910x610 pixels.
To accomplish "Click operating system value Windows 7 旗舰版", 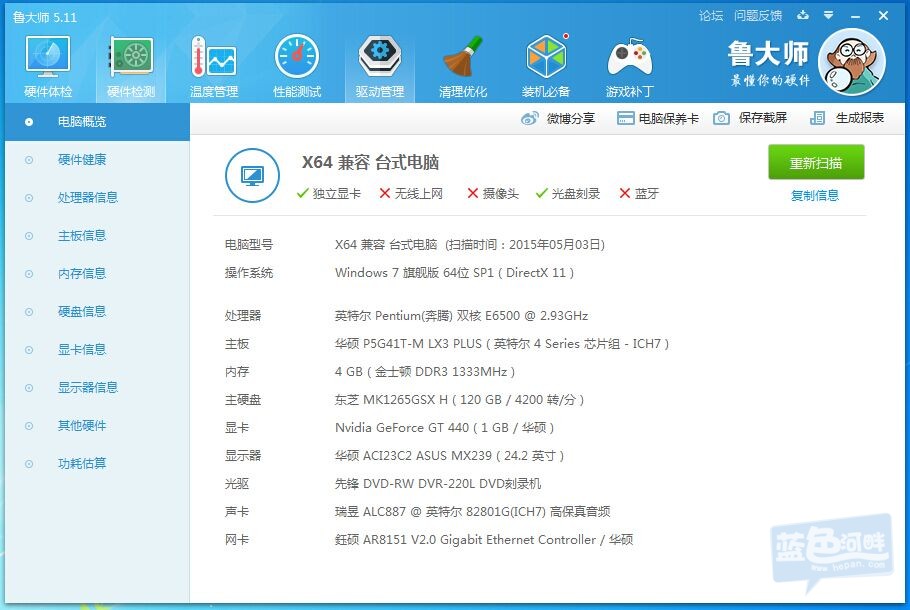I will click(x=454, y=273).
